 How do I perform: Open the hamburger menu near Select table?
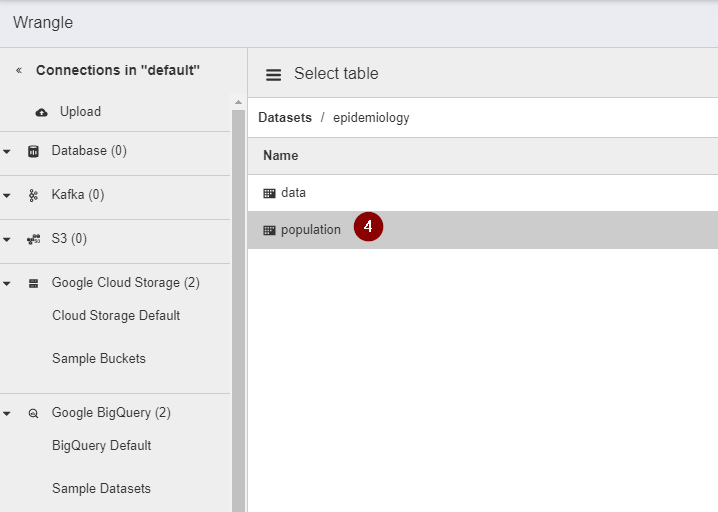point(273,74)
